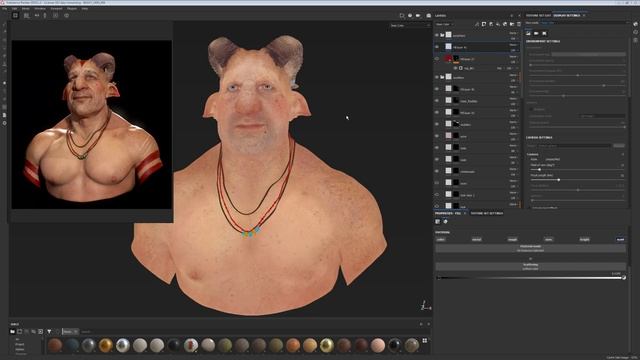Delete layer with the trash icon
This screenshot has height=360, width=640.
coord(519,24)
